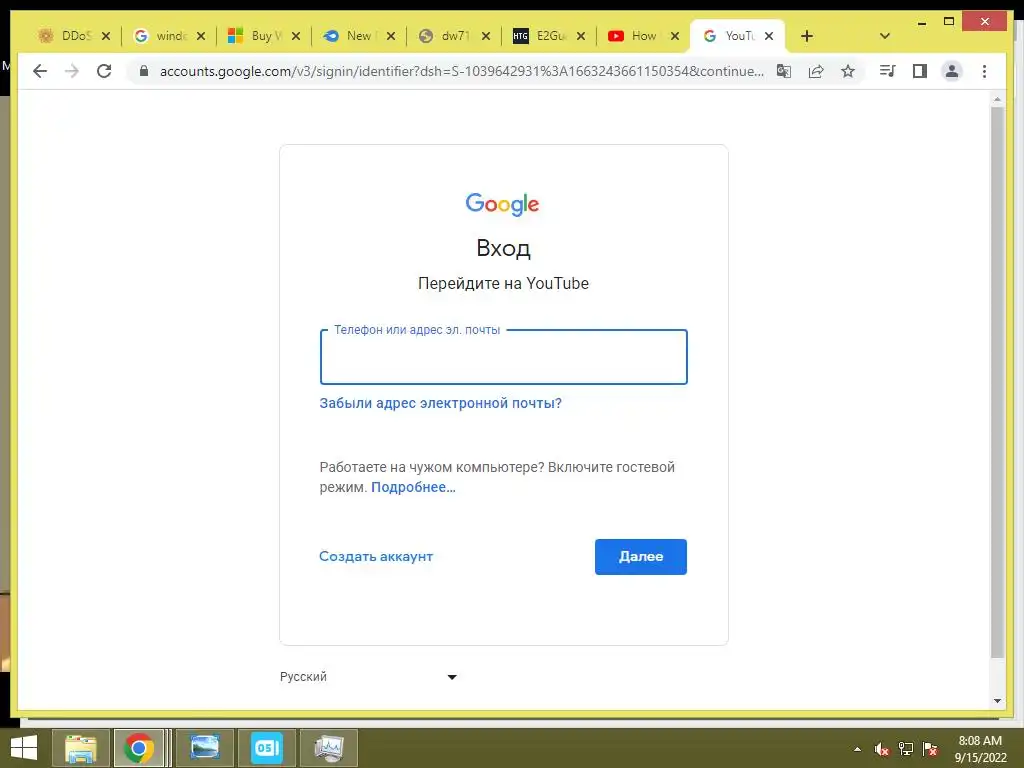The image size is (1024, 768).
Task: Focus the phone or email field
Action: (504, 357)
